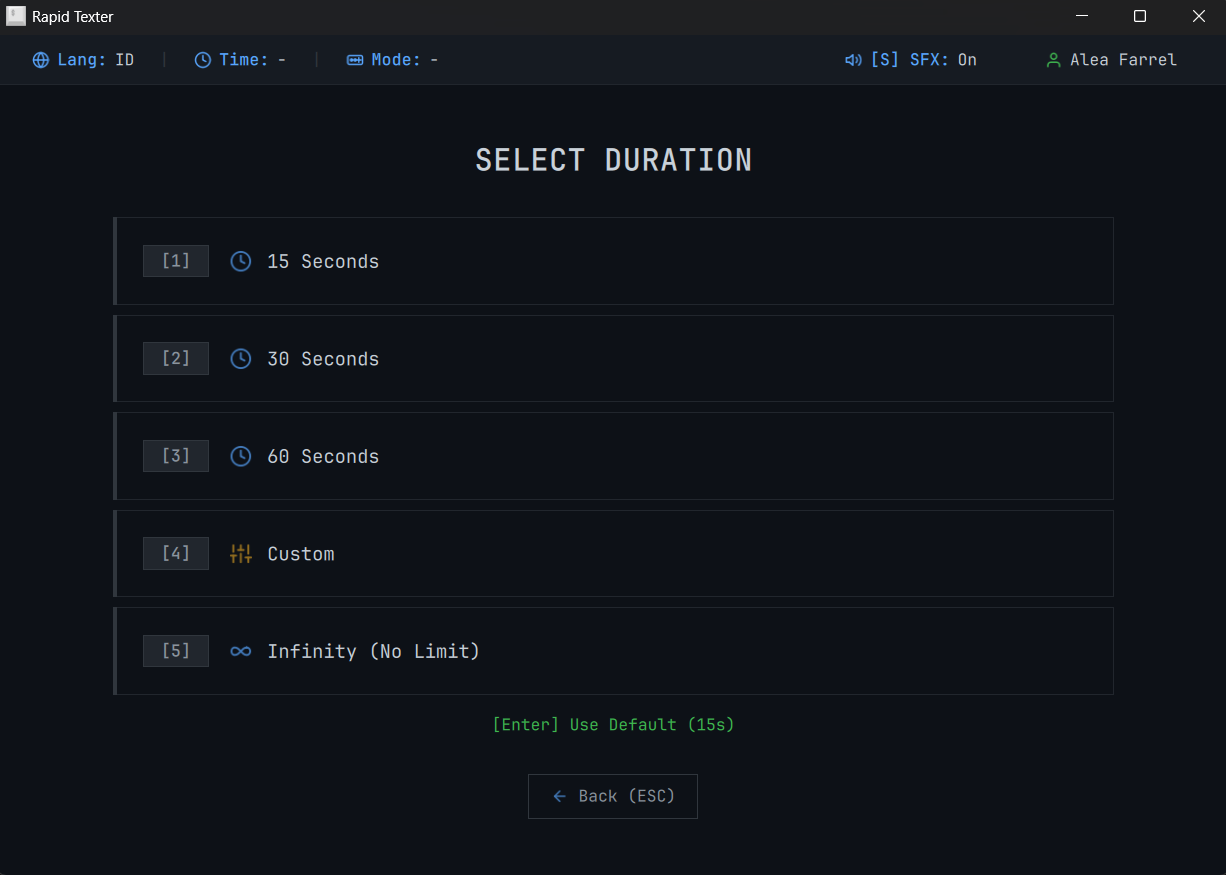The width and height of the screenshot is (1226, 875).
Task: Click the user profile icon beside Alea Farrel
Action: pos(1053,60)
